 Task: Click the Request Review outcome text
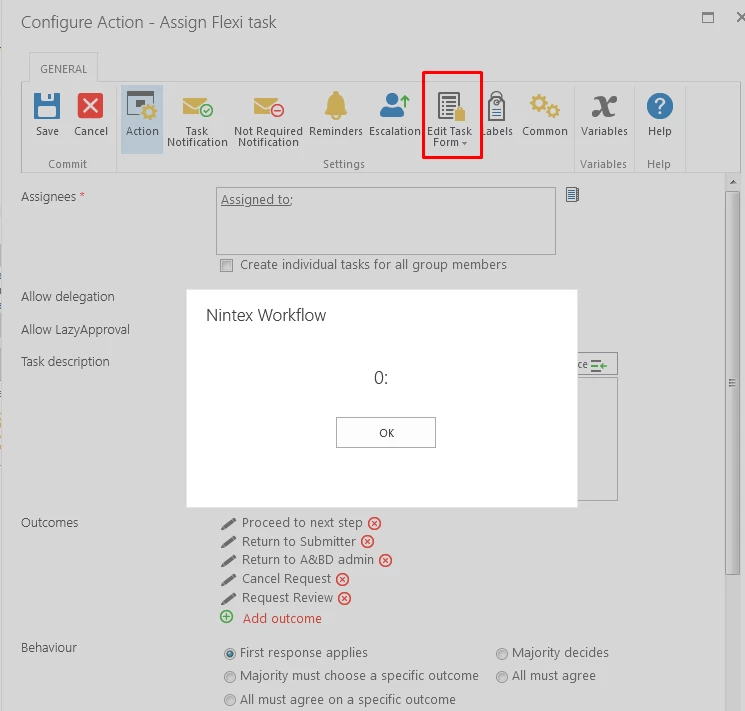287,598
